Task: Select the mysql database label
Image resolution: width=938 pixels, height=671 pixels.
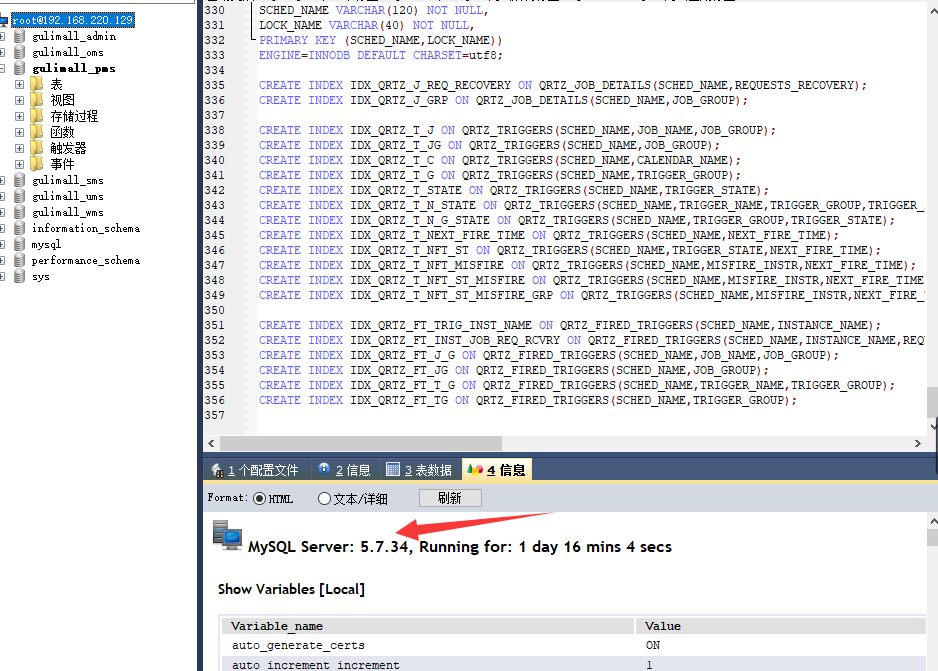Action: tap(46, 245)
